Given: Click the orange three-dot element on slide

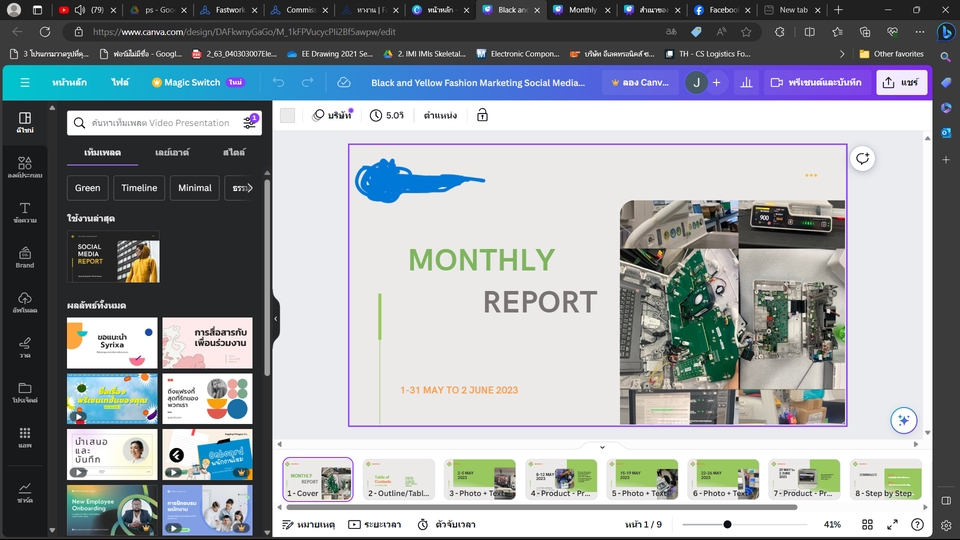Looking at the screenshot, I should [811, 175].
